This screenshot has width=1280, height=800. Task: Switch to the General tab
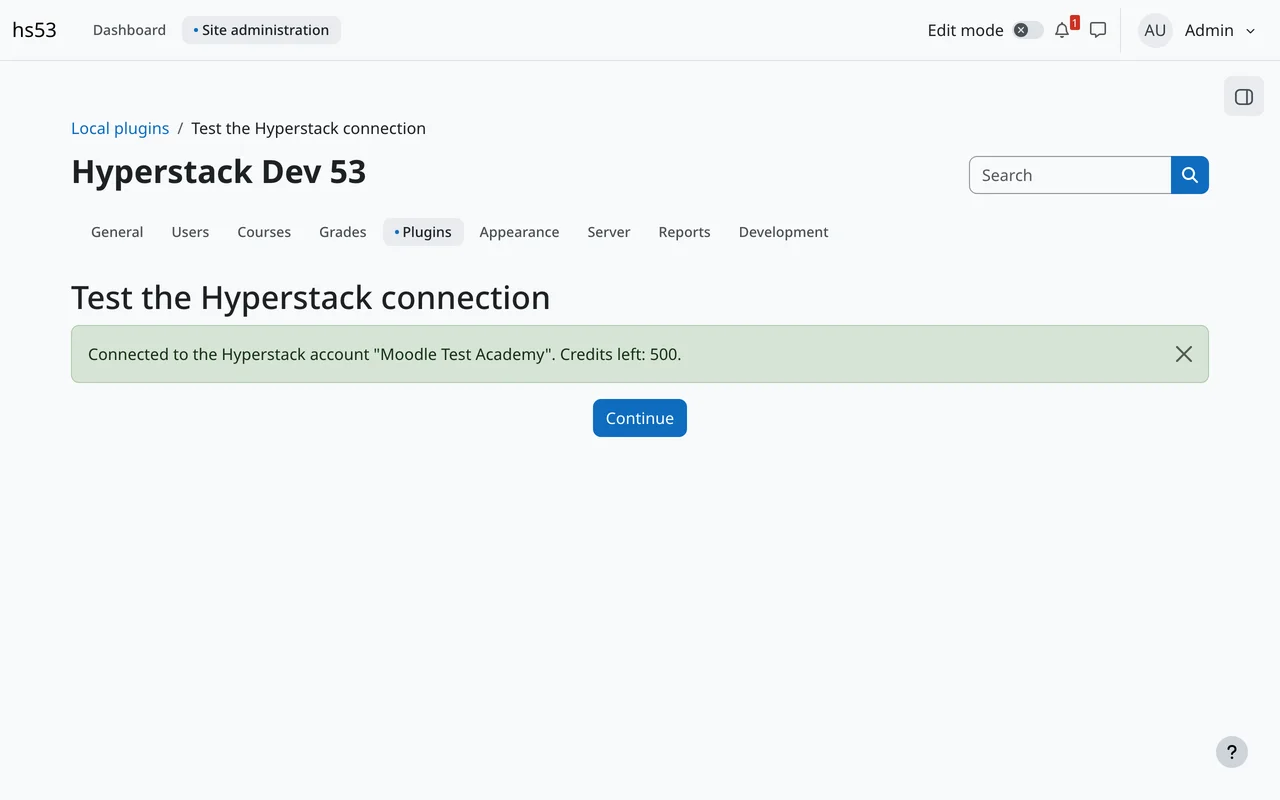117,232
